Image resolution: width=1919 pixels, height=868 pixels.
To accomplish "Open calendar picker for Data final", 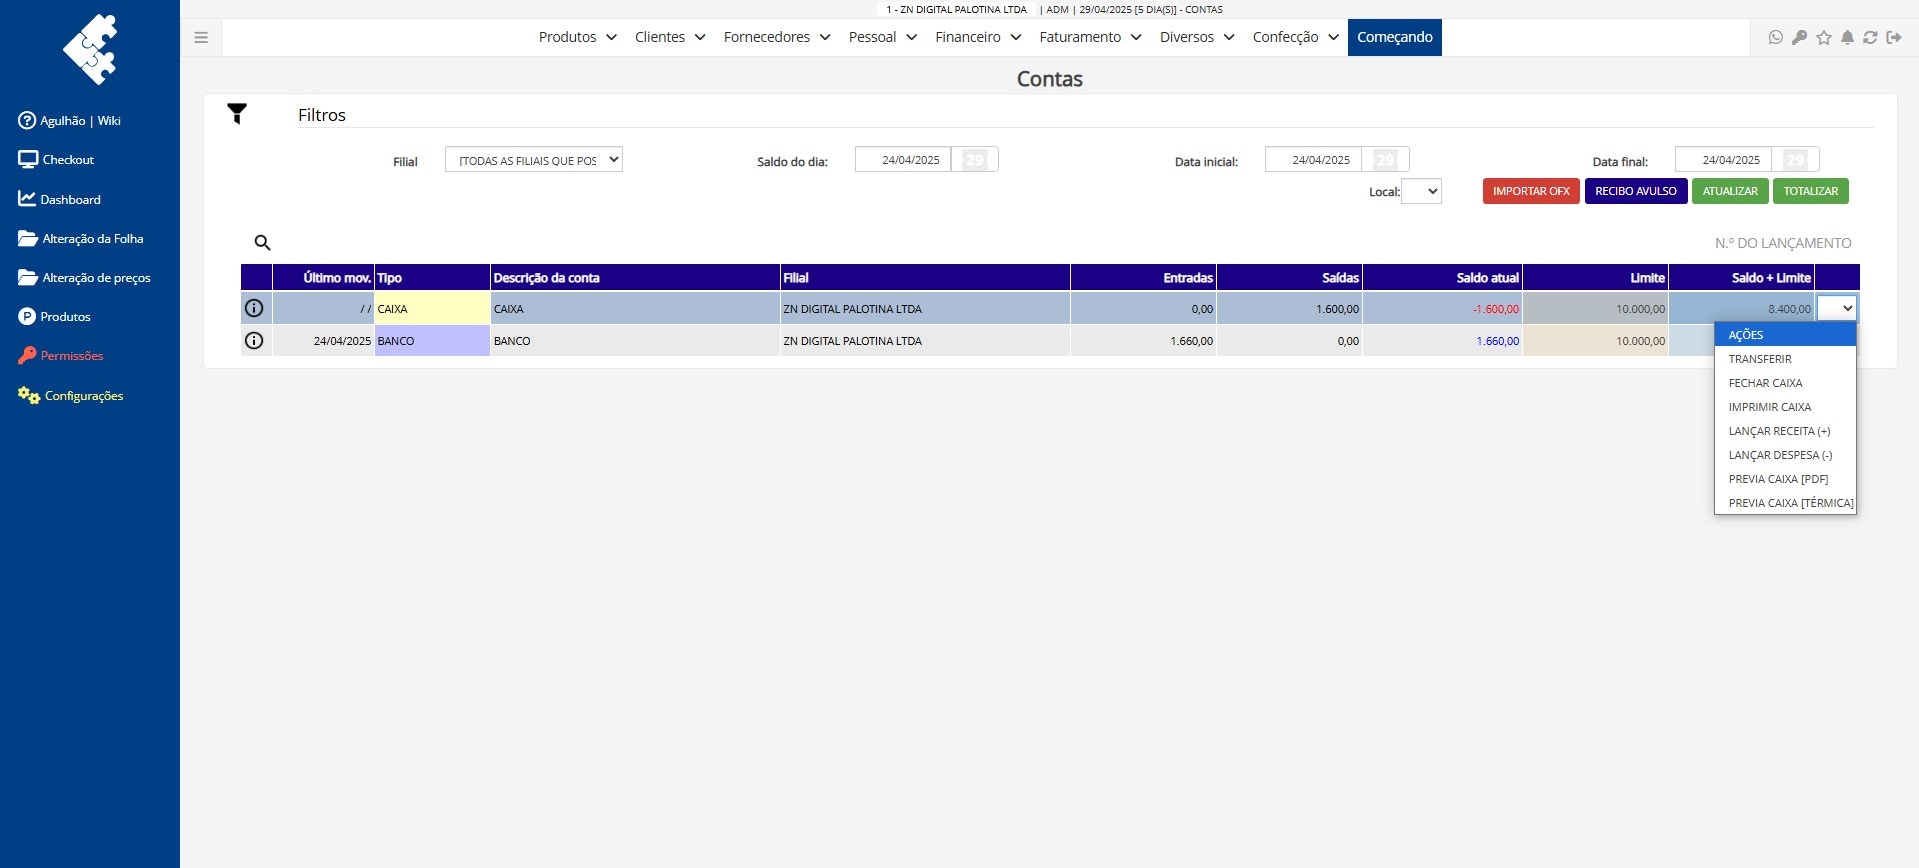I will [x=1795, y=160].
